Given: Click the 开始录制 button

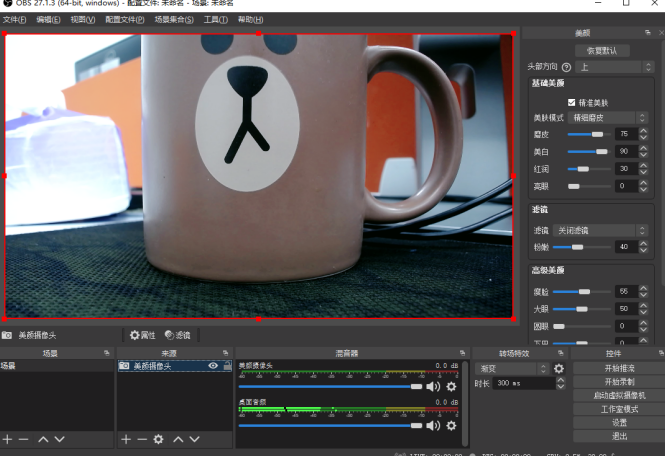Looking at the screenshot, I should (x=619, y=382).
